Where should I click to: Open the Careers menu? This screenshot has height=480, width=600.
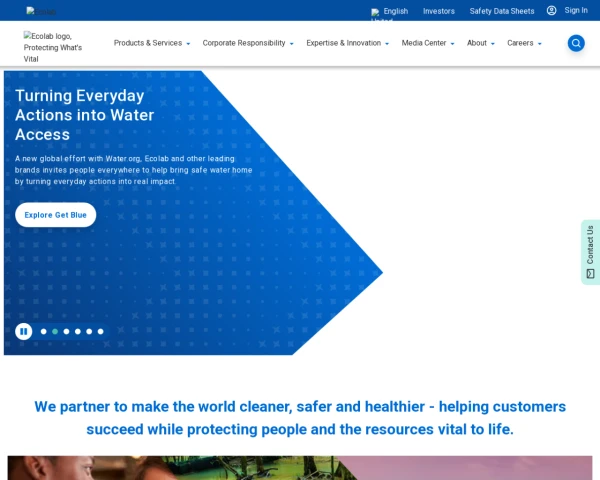click(x=520, y=43)
